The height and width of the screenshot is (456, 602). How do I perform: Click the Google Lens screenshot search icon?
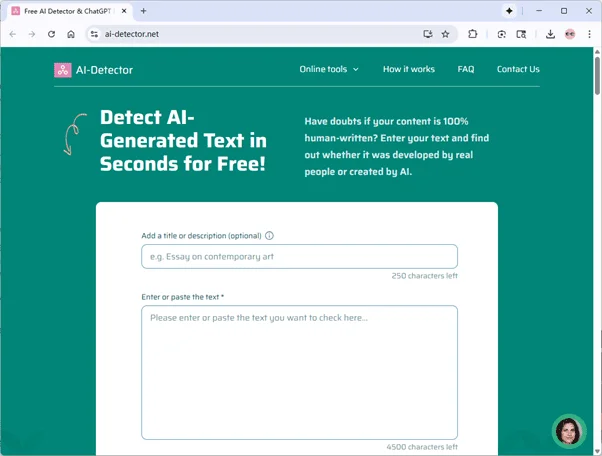point(501,34)
